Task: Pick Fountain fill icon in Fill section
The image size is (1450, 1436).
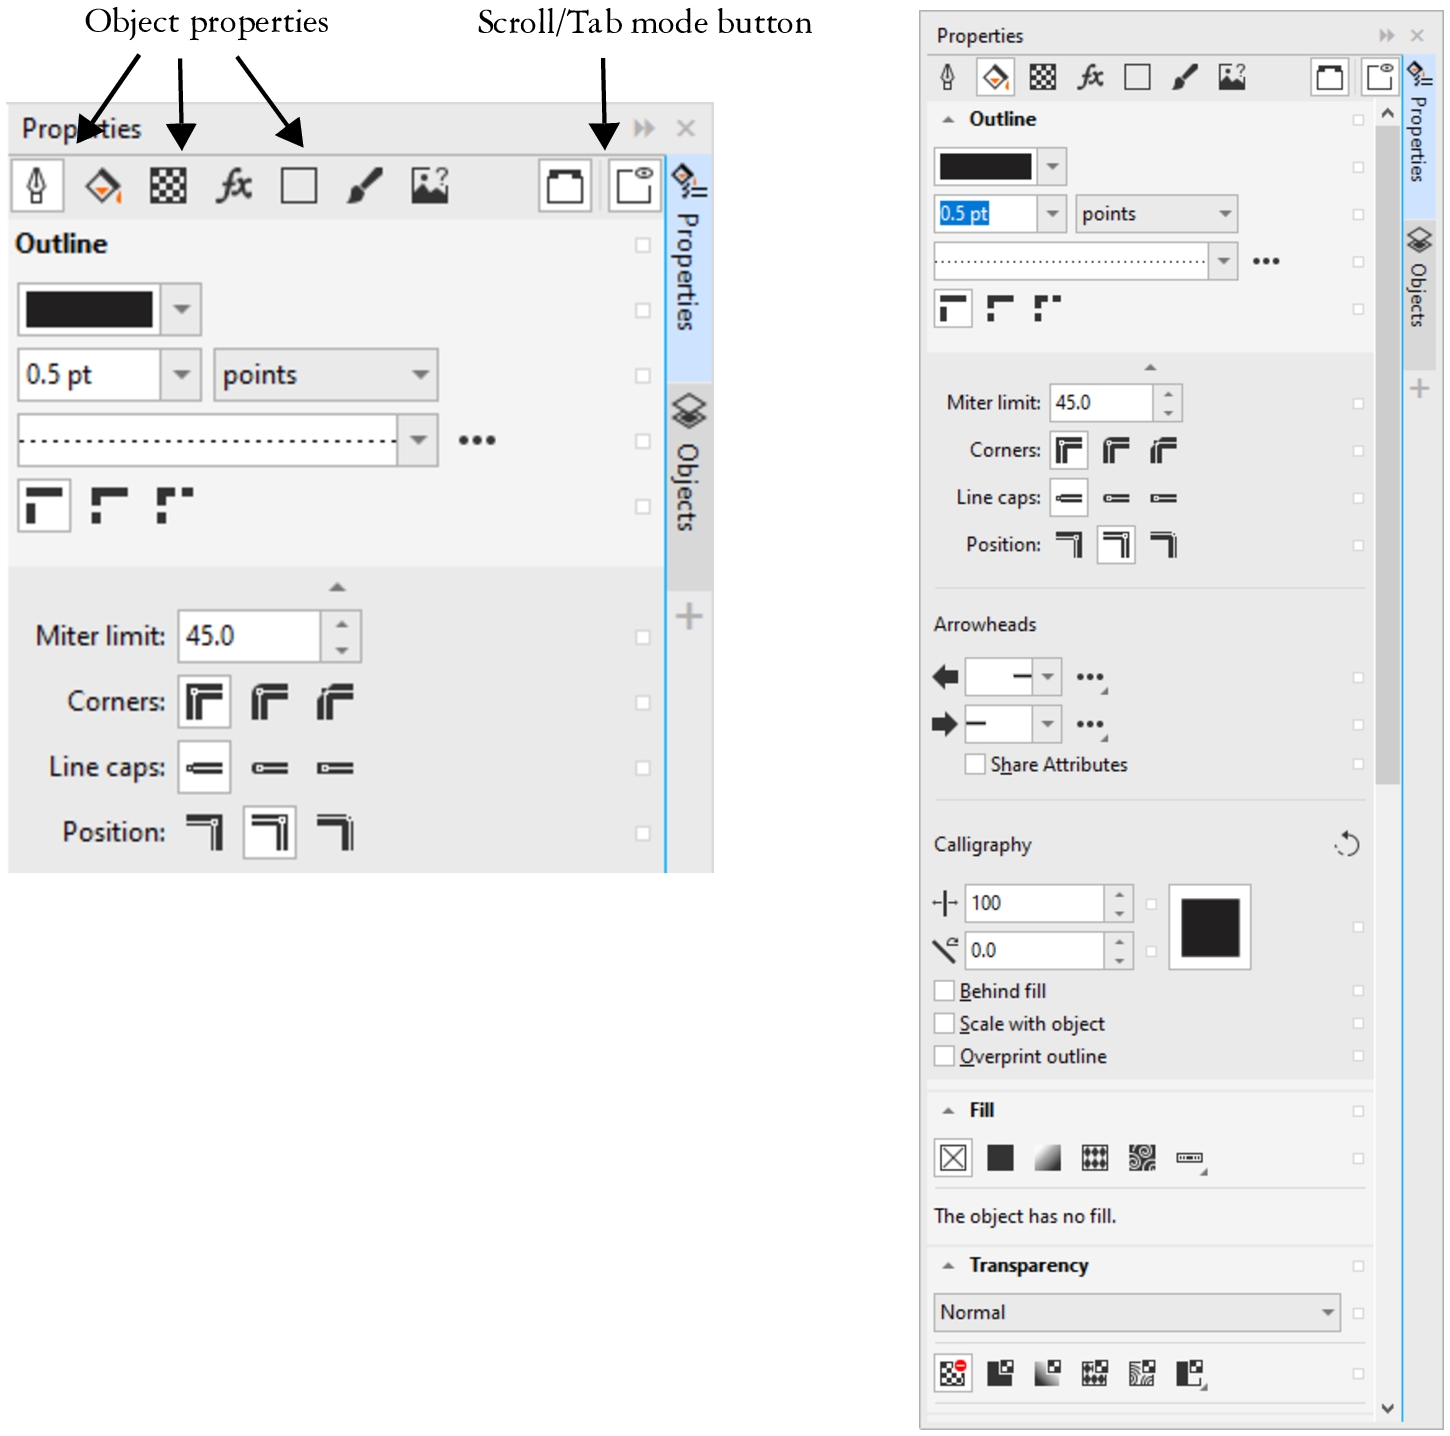Action: point(1047,1158)
